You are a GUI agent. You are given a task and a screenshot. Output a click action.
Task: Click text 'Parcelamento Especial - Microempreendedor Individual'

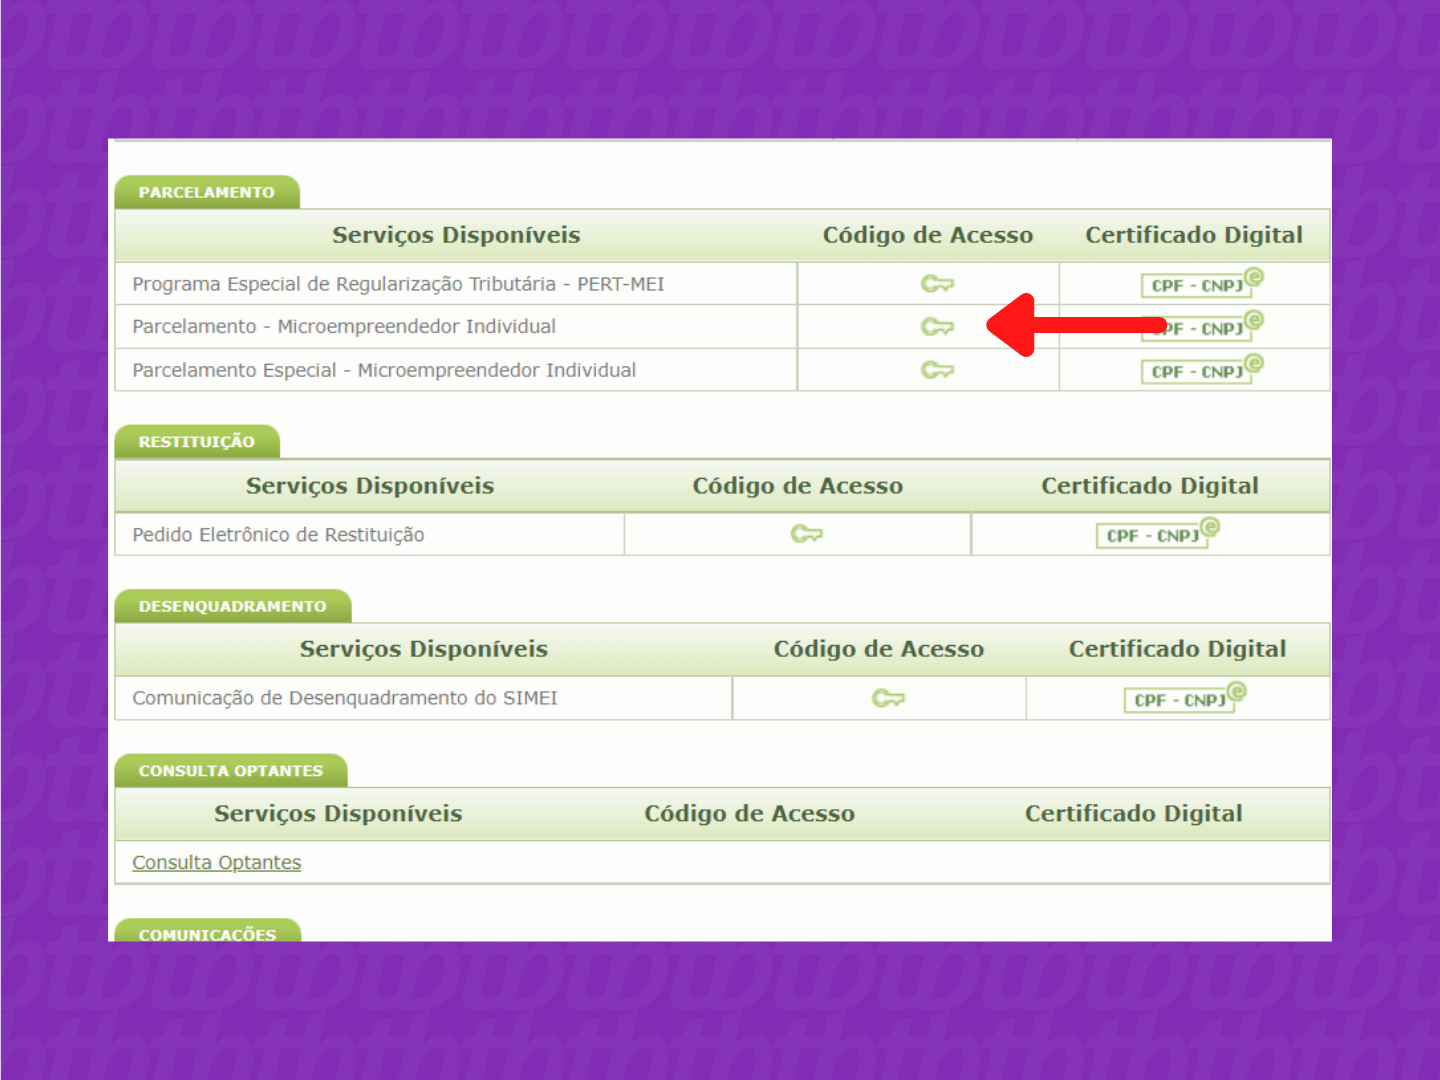click(384, 370)
